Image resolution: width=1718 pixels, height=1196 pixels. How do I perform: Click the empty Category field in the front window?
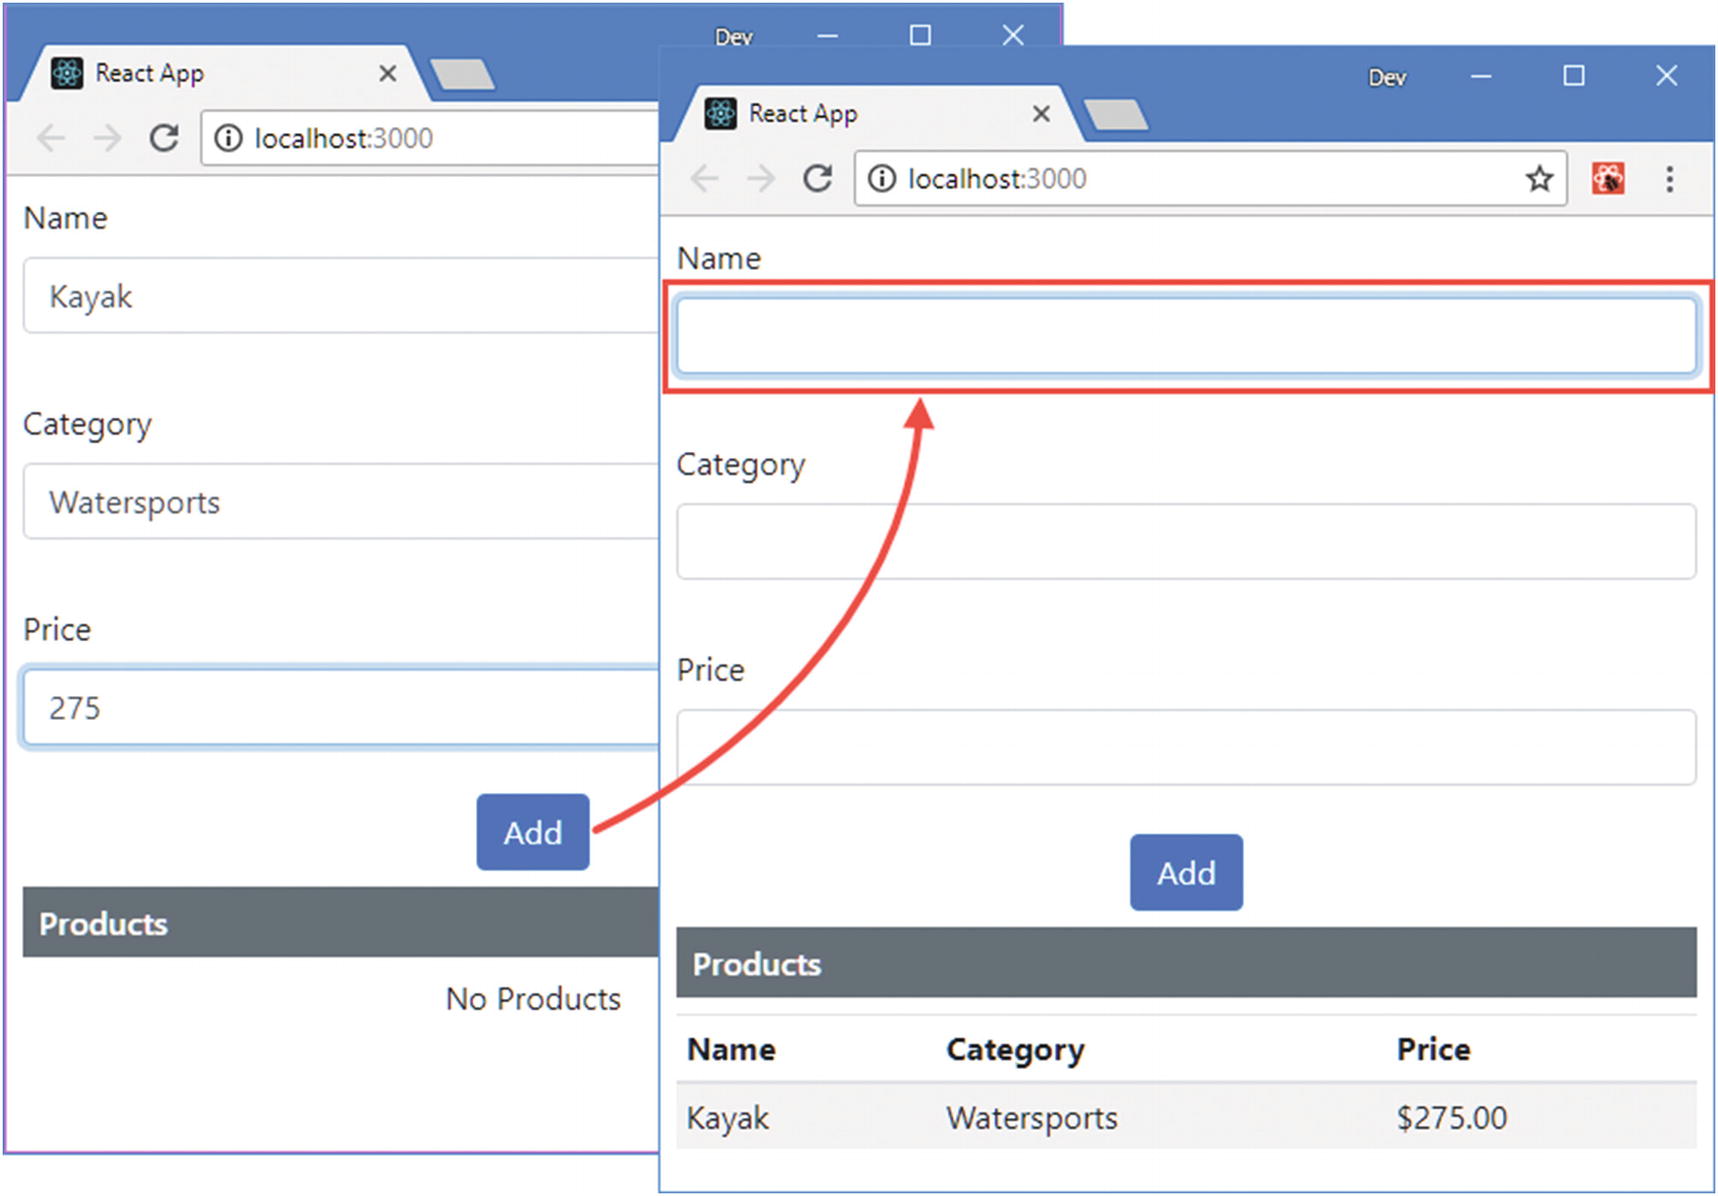1185,541
